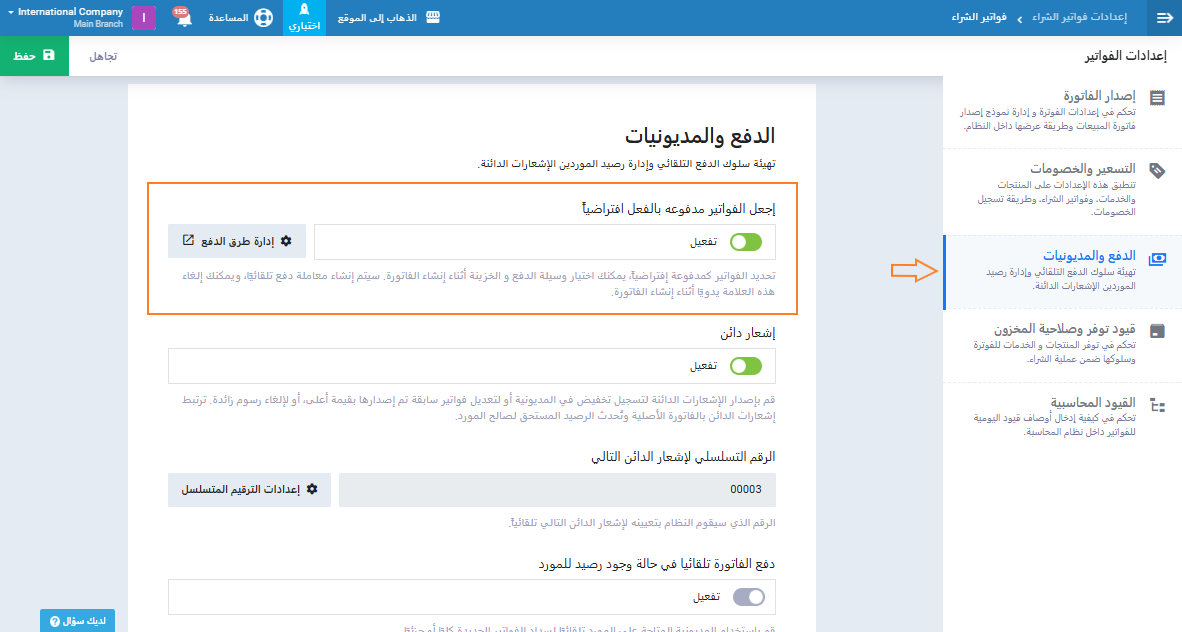Image resolution: width=1182 pixels, height=632 pixels.
Task: Click the purple user avatar icon
Action: pyautogui.click(x=144, y=18)
